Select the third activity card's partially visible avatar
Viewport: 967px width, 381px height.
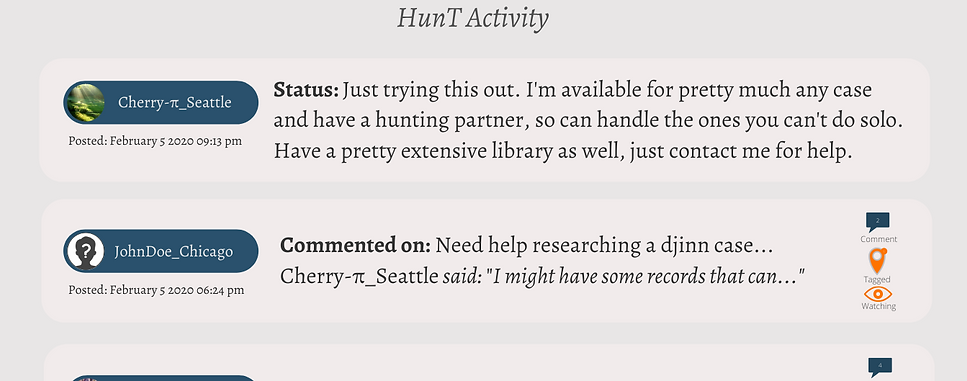click(85, 379)
